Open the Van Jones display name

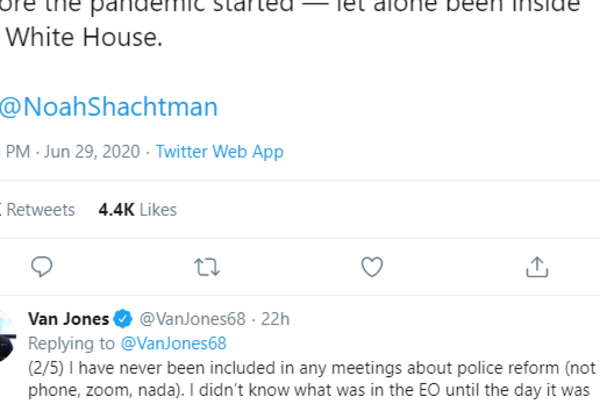[68, 319]
